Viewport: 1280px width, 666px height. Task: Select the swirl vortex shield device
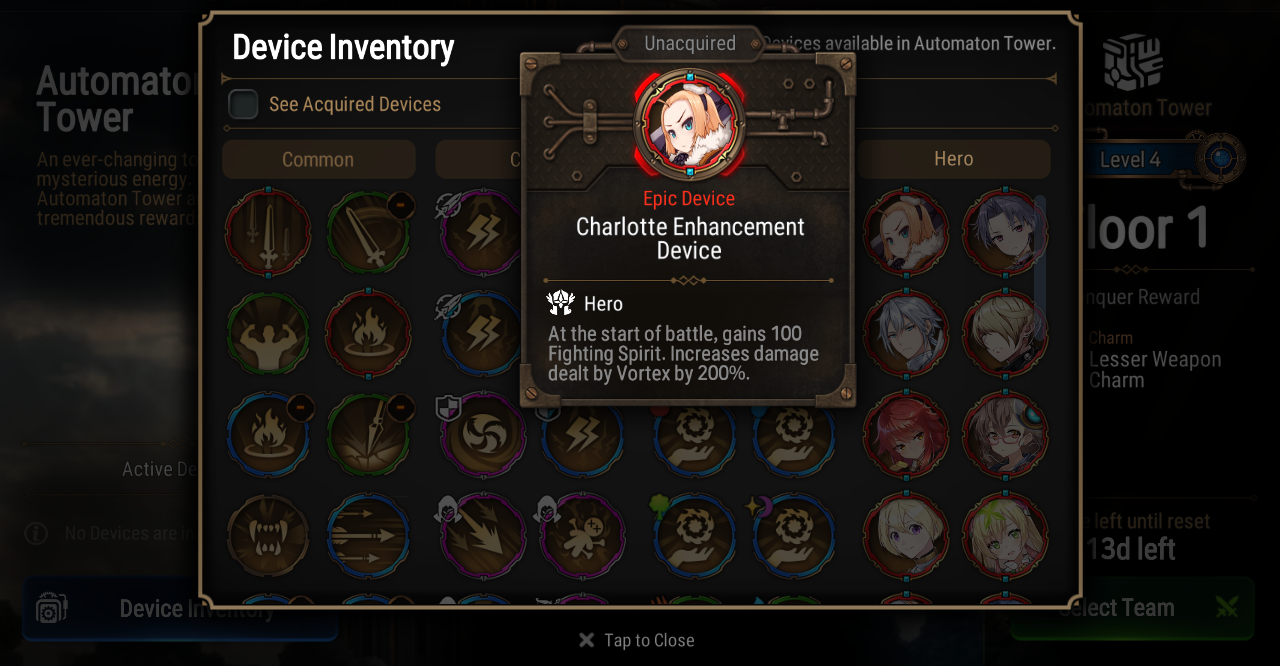click(483, 435)
